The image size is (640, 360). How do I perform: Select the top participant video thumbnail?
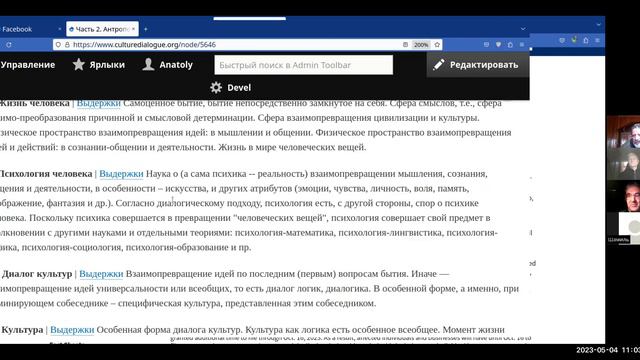[x=623, y=132]
